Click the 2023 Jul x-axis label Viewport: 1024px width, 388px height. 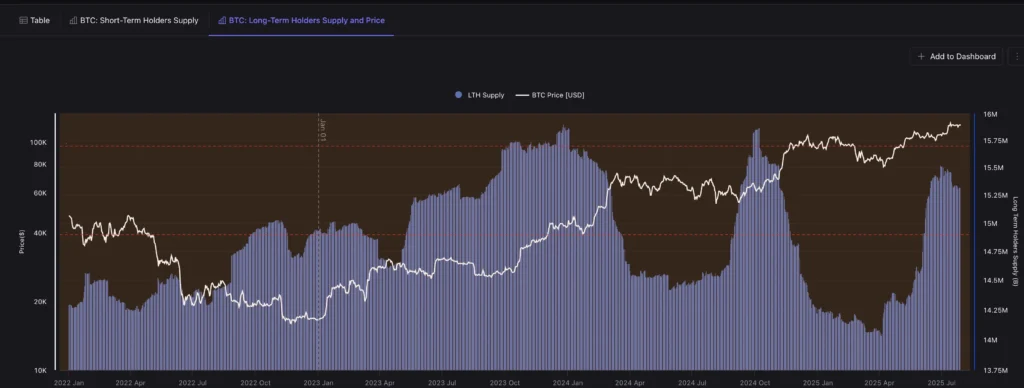441,383
